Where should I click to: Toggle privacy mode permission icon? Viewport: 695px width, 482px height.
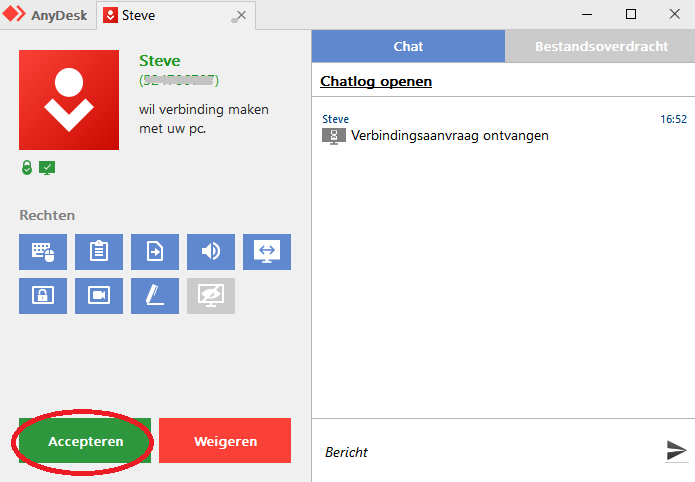[211, 296]
